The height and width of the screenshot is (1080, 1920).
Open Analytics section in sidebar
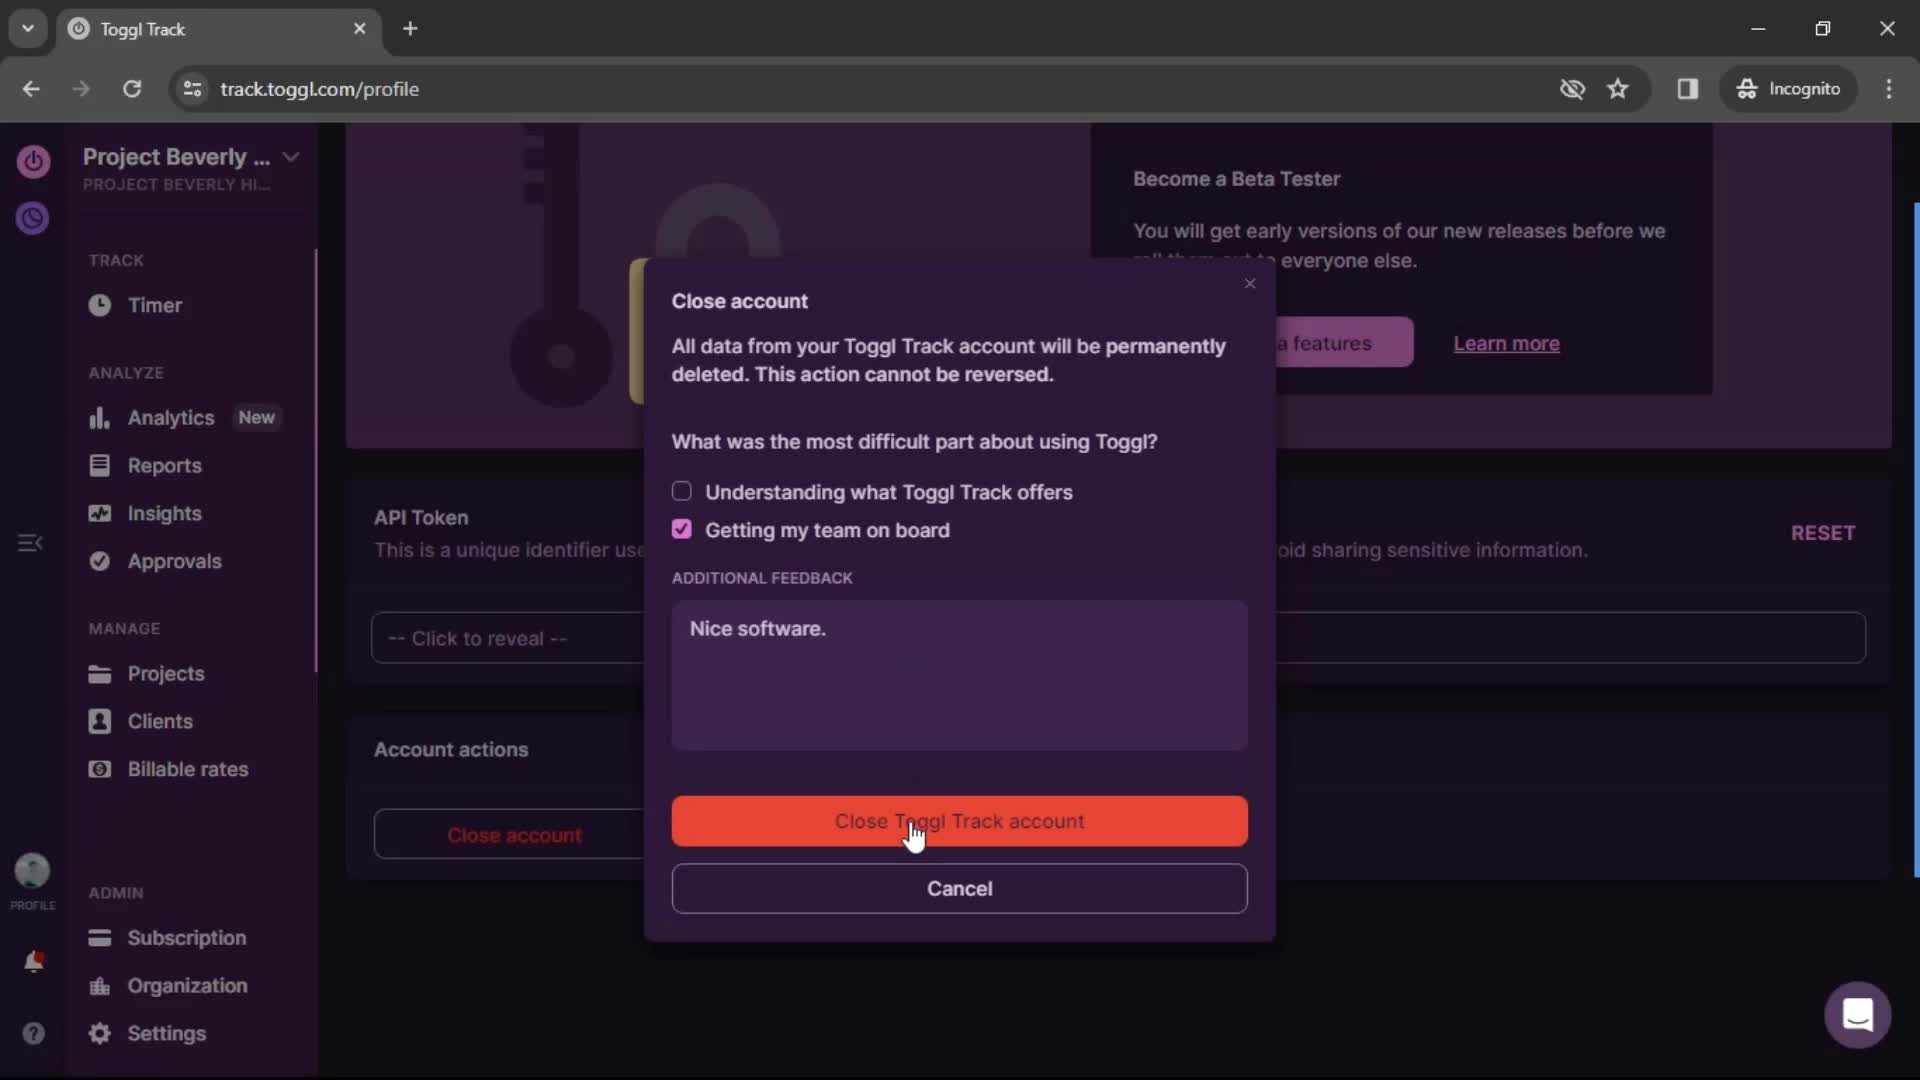click(170, 417)
